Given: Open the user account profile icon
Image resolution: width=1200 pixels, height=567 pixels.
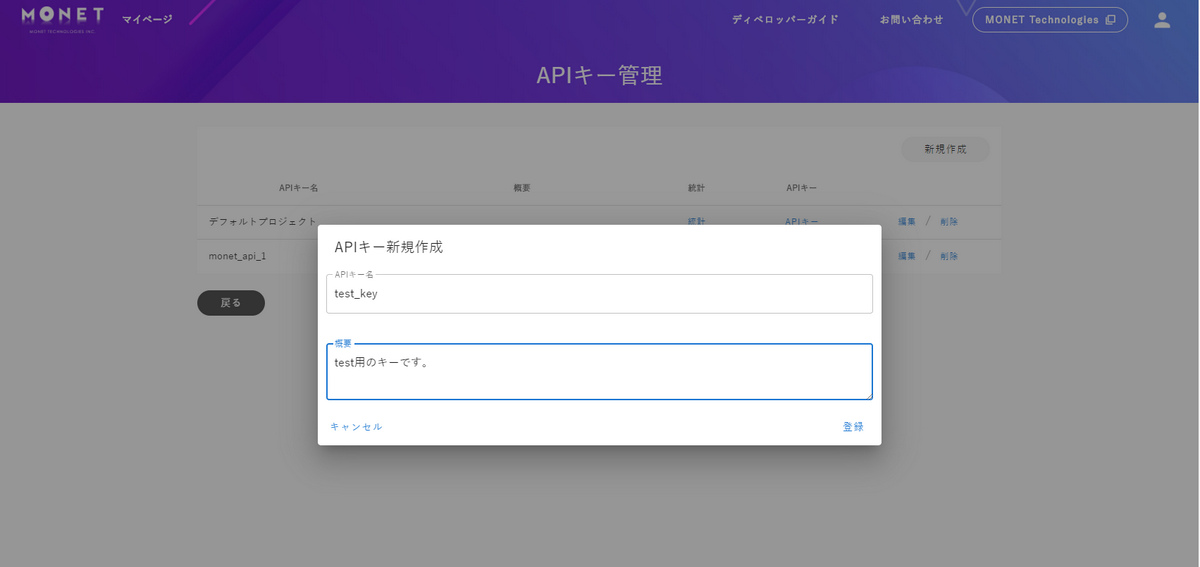Looking at the screenshot, I should (1162, 20).
